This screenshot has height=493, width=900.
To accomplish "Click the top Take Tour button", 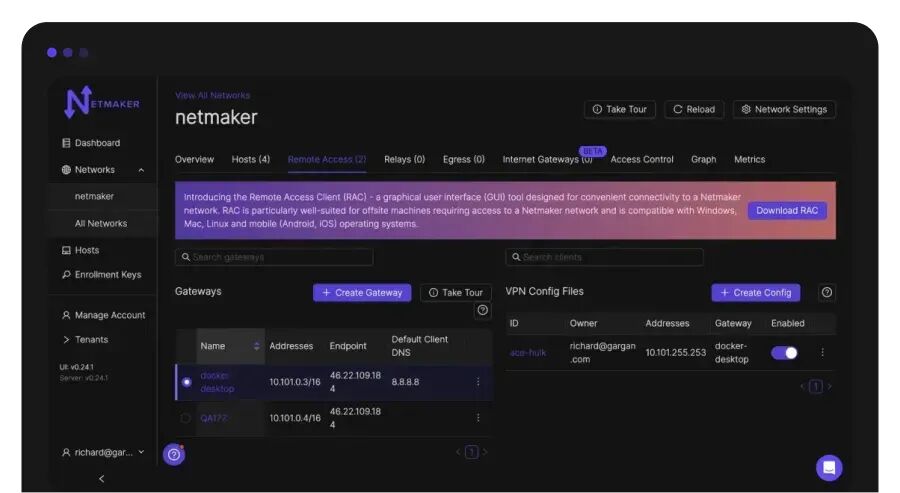I will [x=619, y=109].
